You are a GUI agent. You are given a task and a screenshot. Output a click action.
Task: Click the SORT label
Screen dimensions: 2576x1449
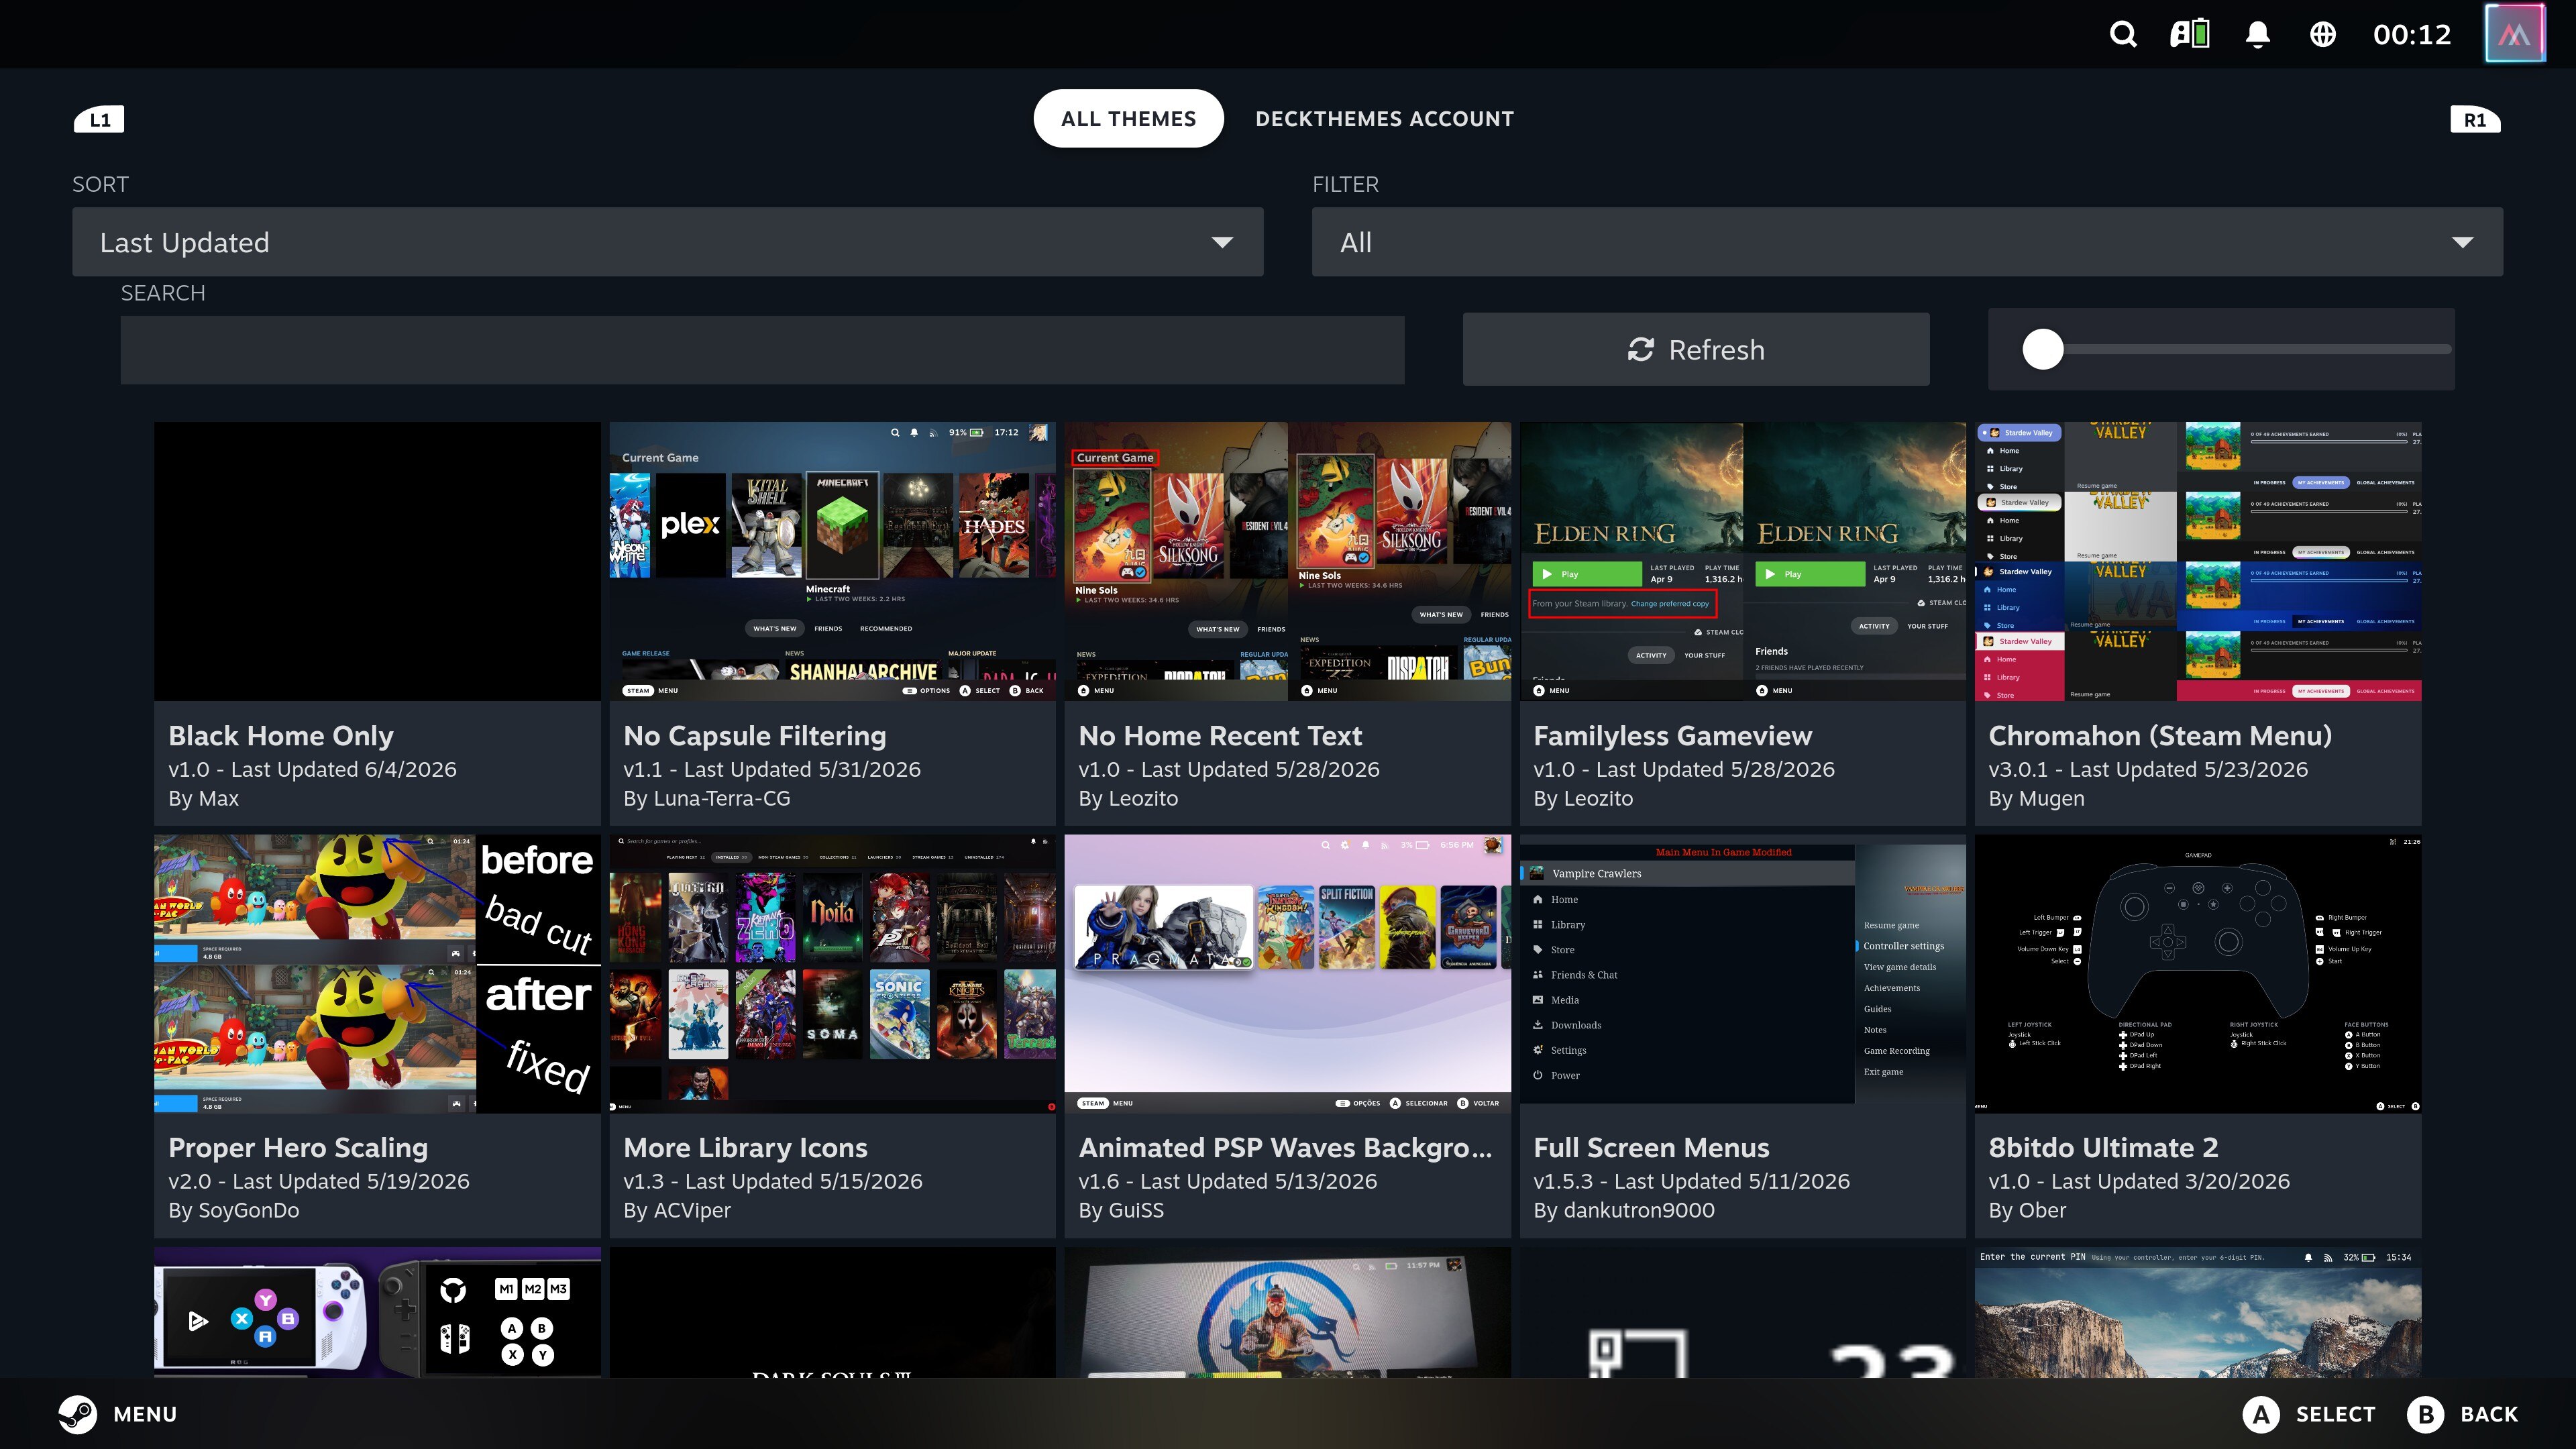coord(100,184)
